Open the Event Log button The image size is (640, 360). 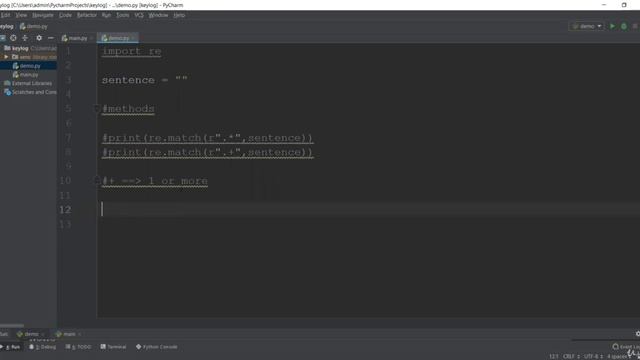tap(625, 347)
